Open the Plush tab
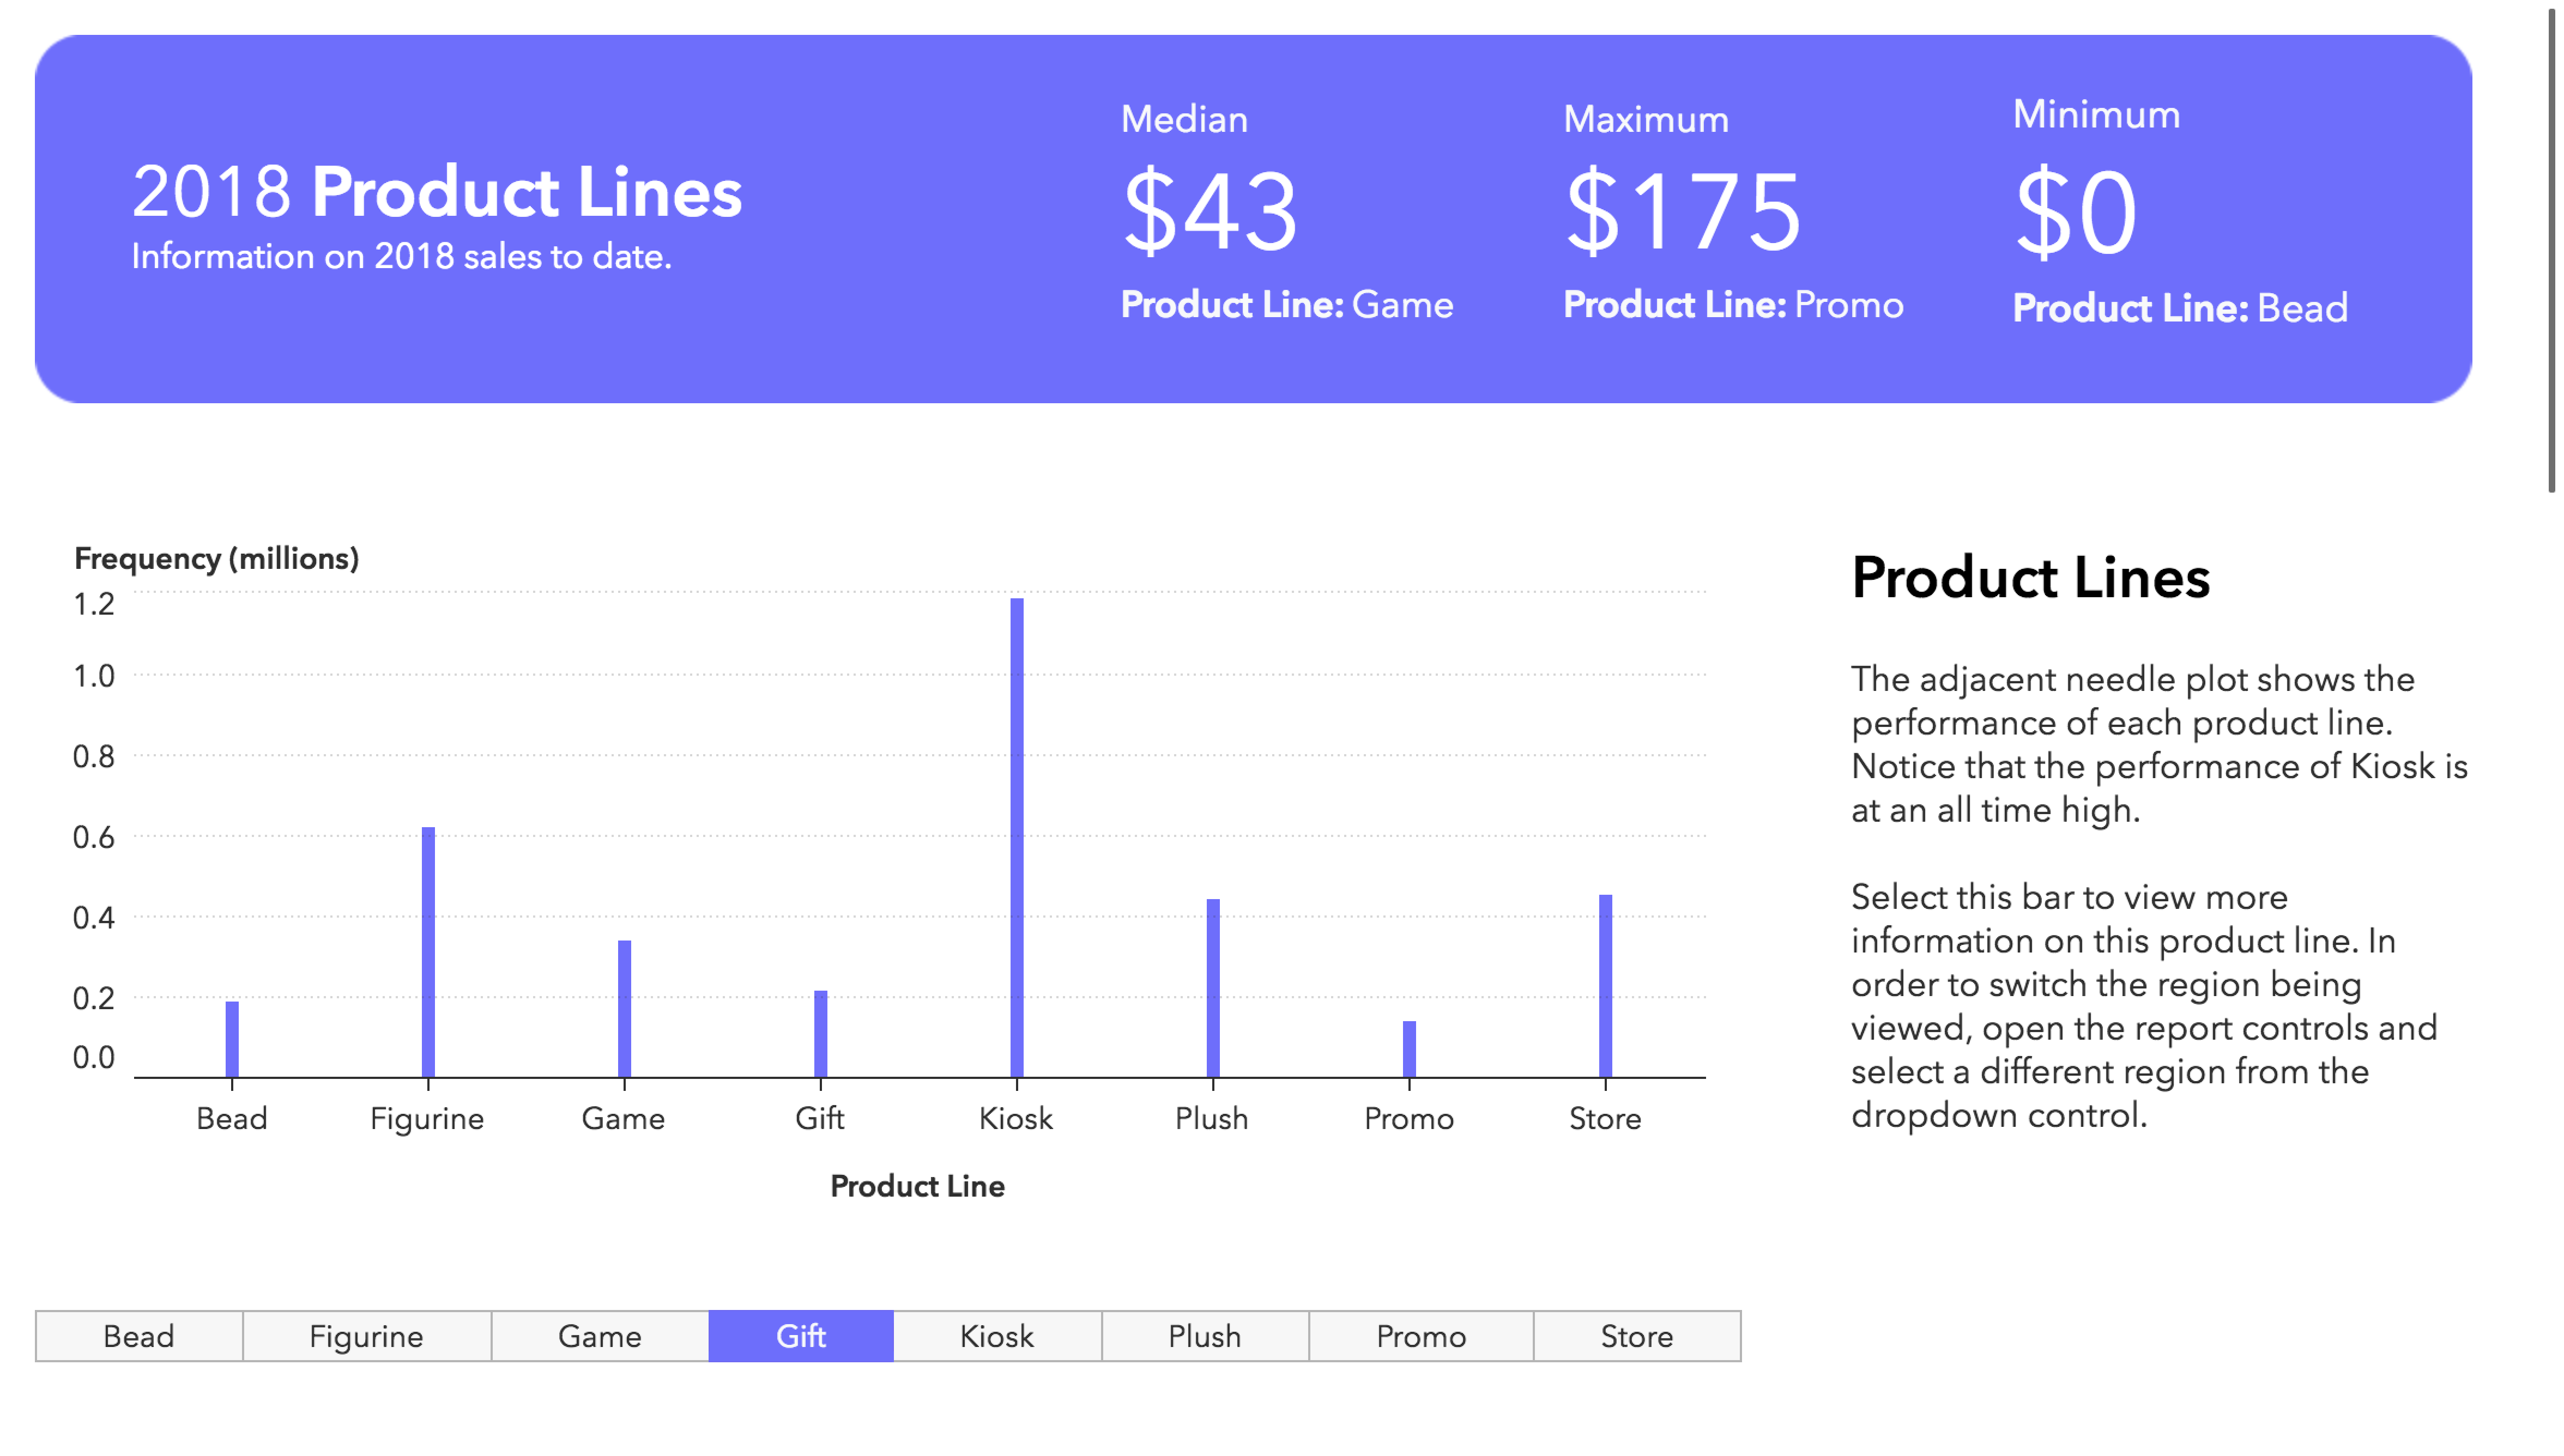This screenshot has height=1456, width=2564. coord(1205,1336)
